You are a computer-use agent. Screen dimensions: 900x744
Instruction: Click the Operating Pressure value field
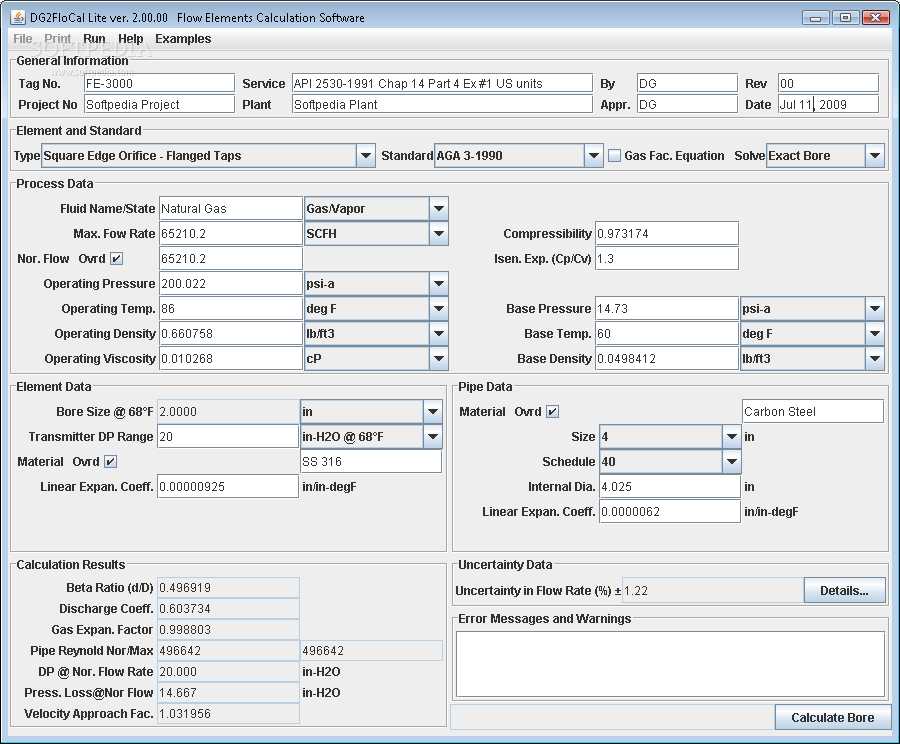coord(231,284)
